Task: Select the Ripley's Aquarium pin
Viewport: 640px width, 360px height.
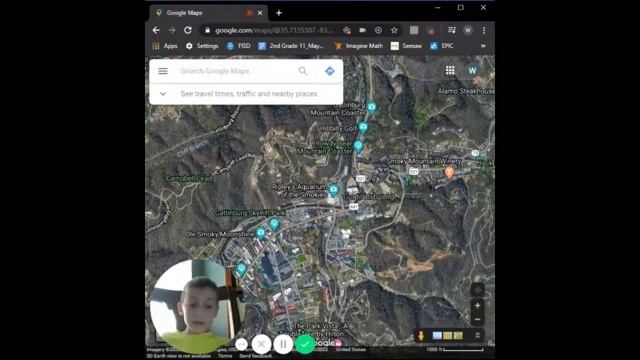Action: 333,189
